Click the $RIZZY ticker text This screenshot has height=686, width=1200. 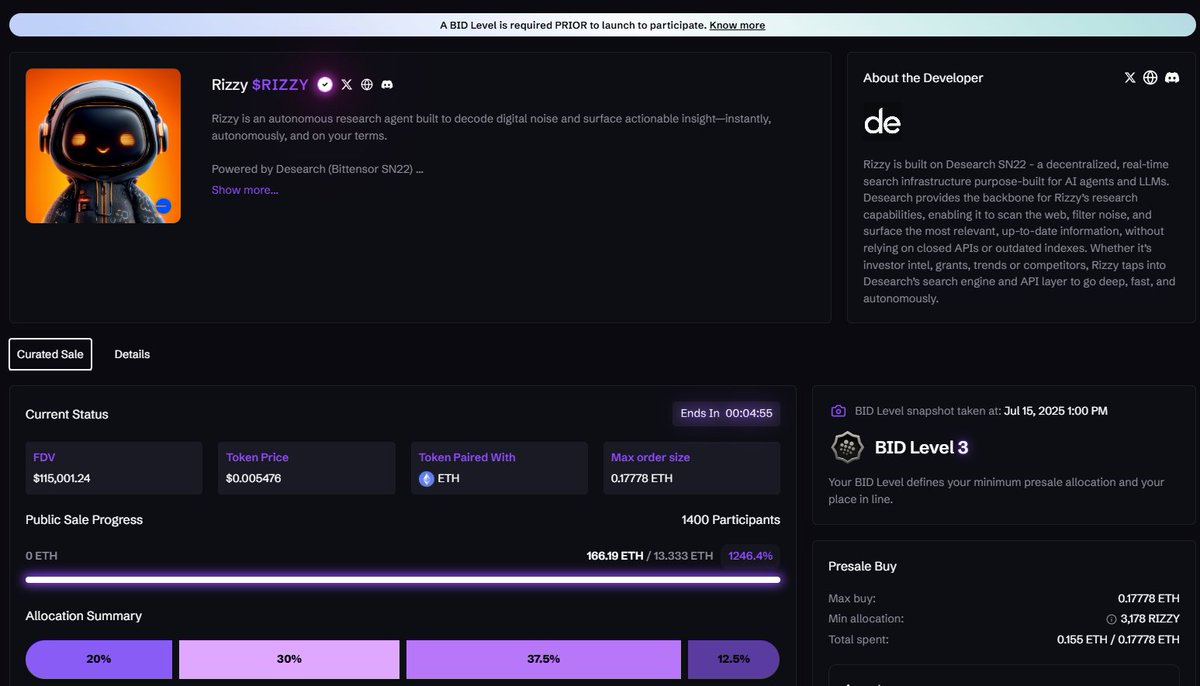point(280,85)
